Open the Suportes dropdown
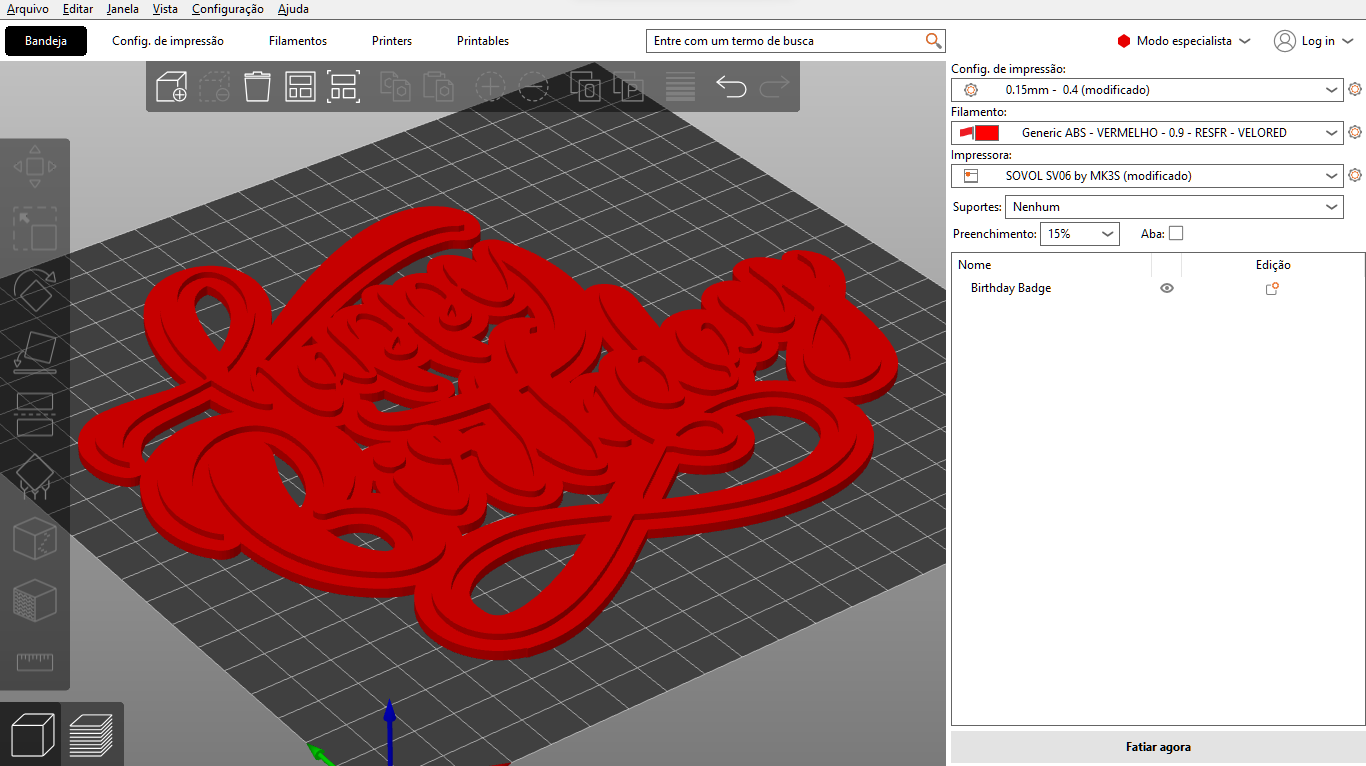1366x766 pixels. [x=1174, y=207]
